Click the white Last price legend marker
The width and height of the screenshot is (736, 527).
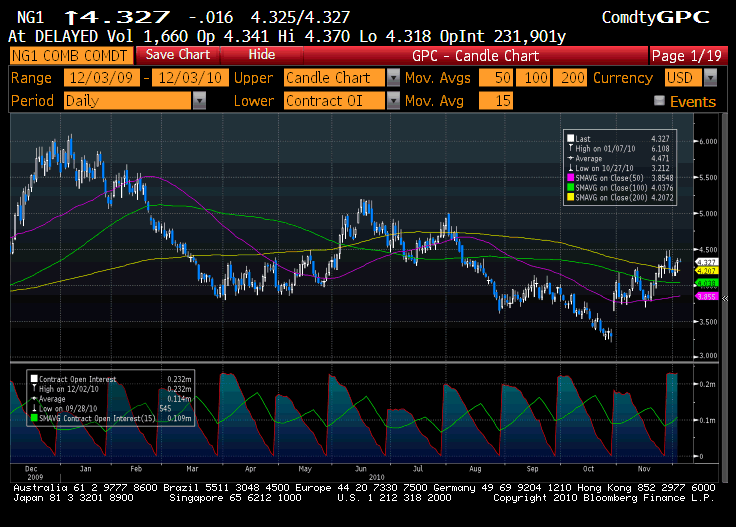pos(570,139)
